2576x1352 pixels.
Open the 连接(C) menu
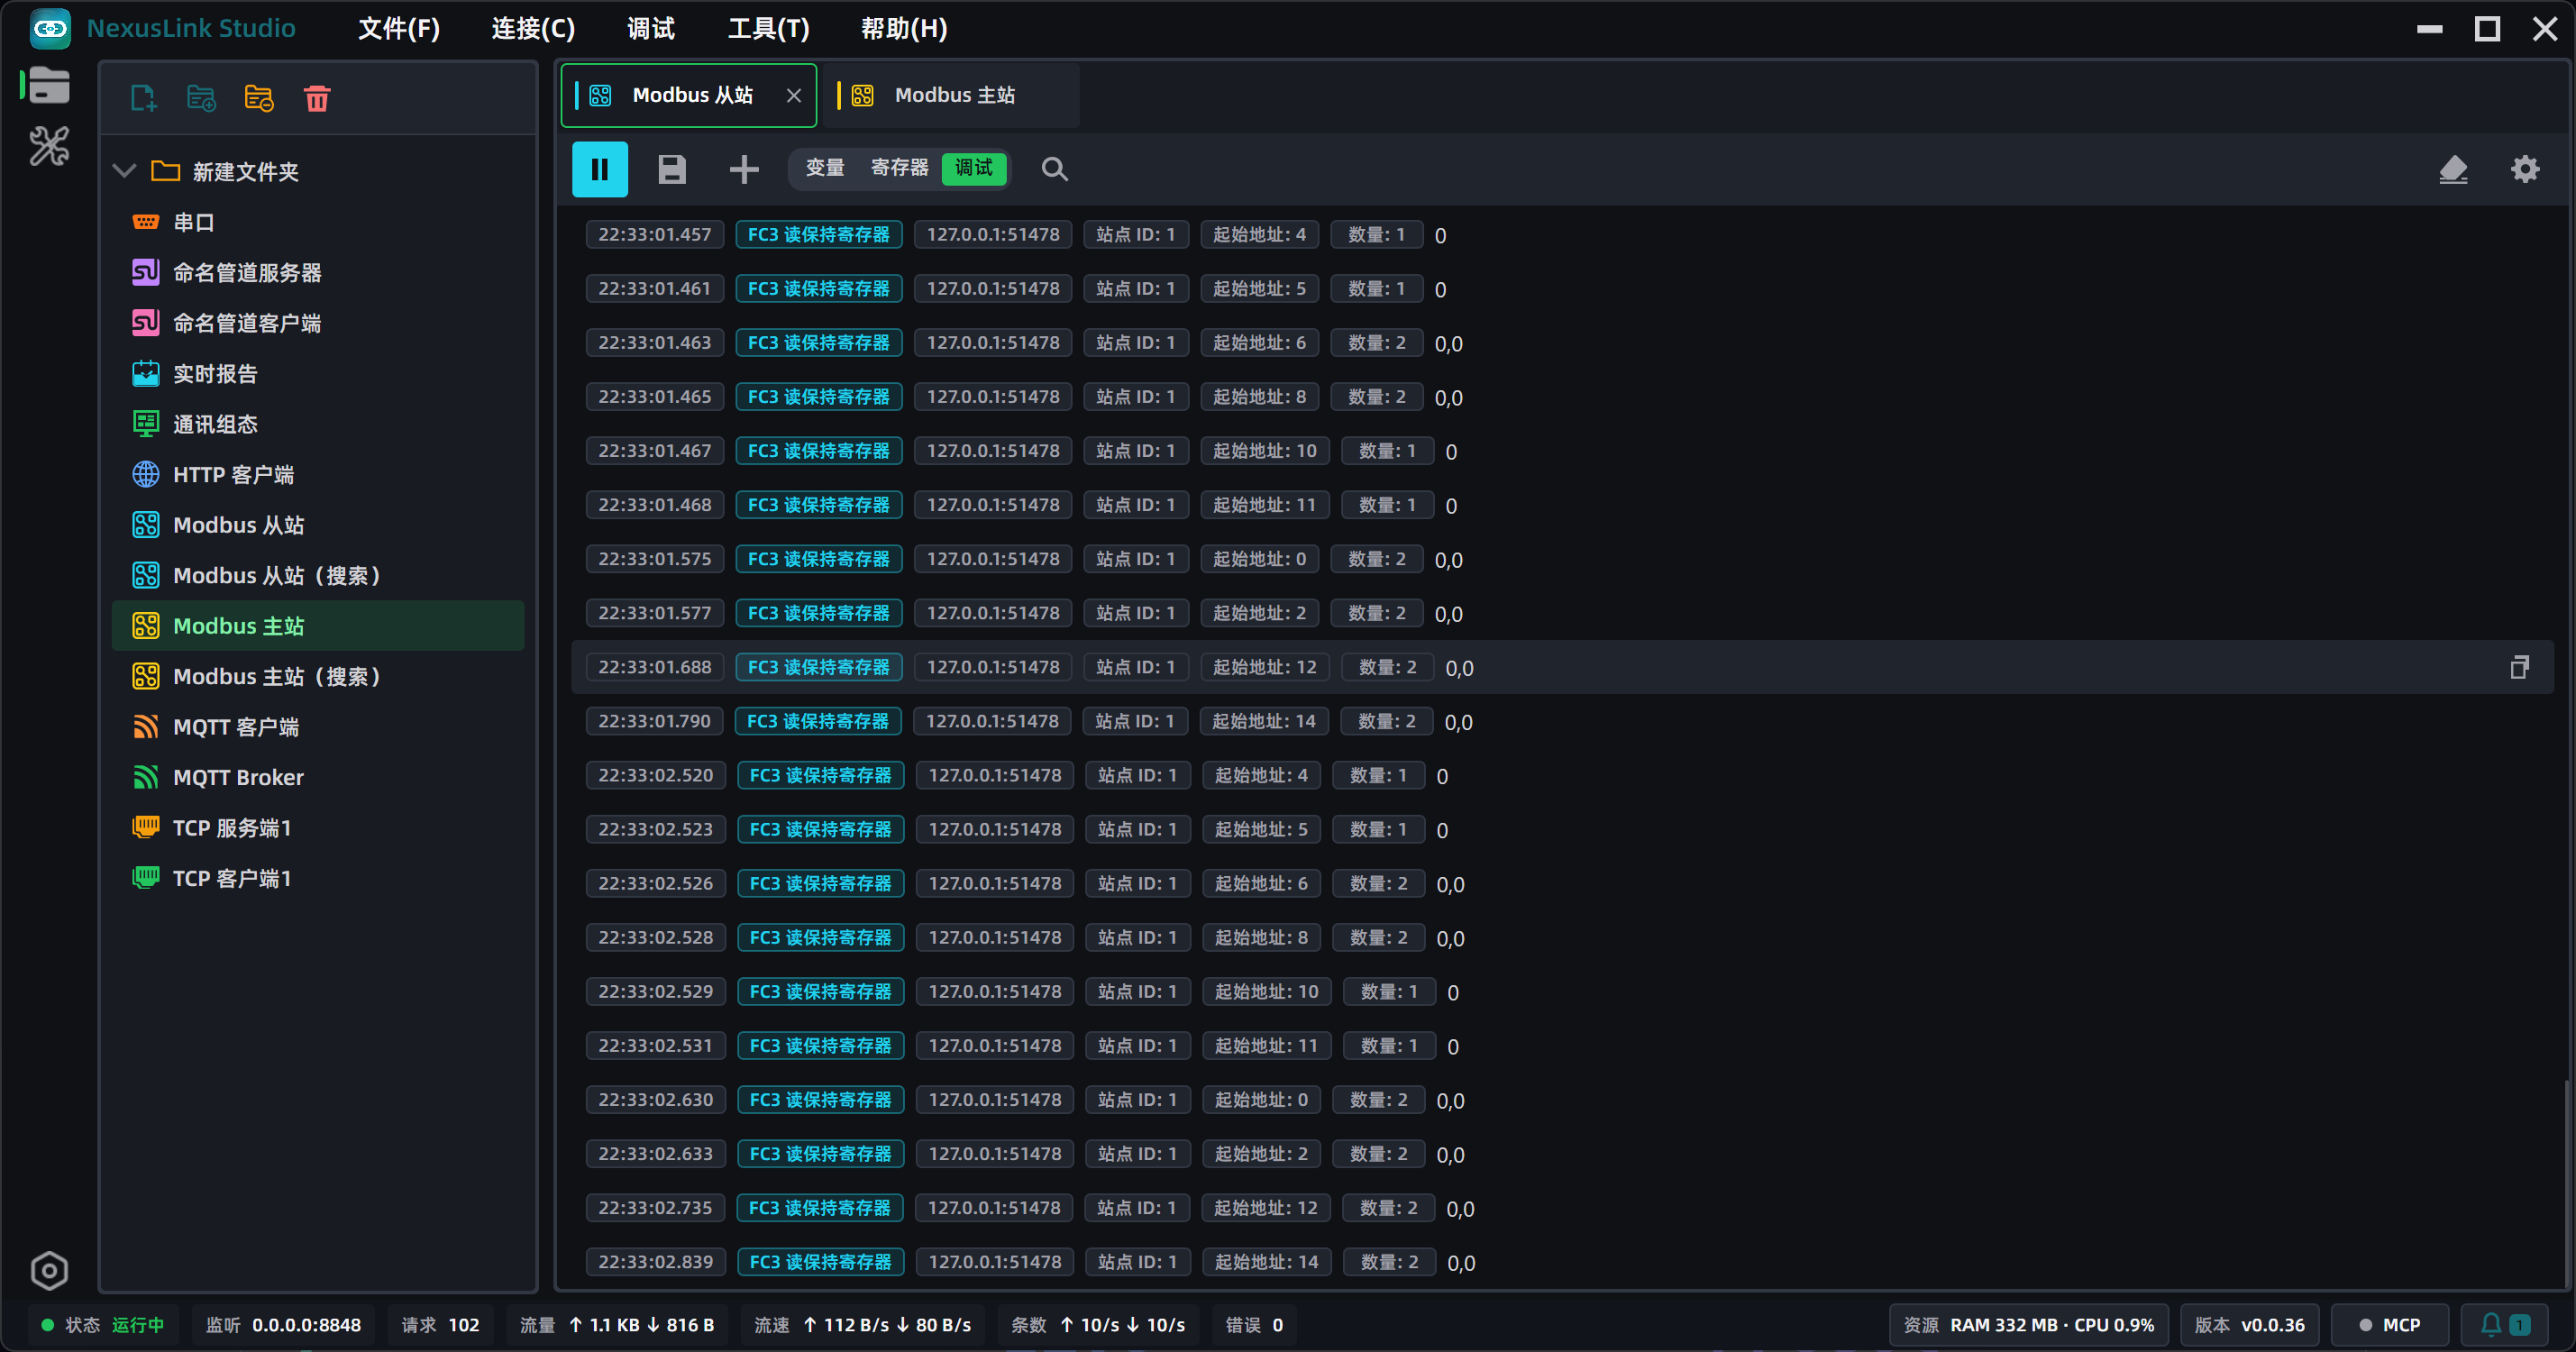point(533,28)
